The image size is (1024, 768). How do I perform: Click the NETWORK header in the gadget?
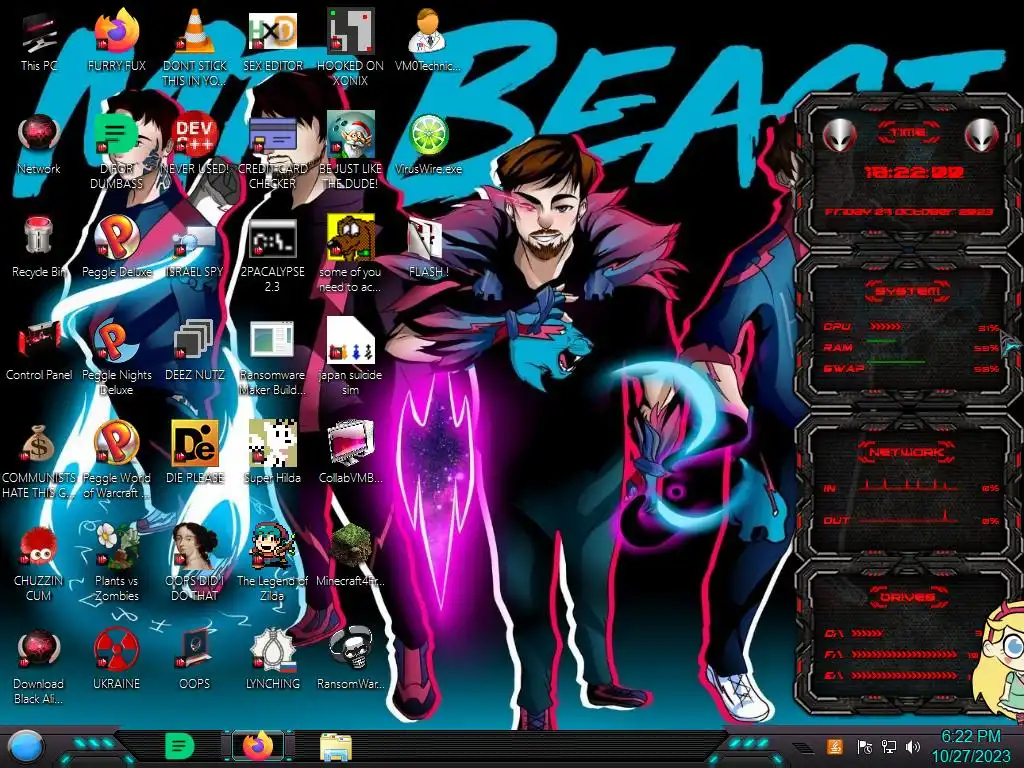(x=907, y=451)
